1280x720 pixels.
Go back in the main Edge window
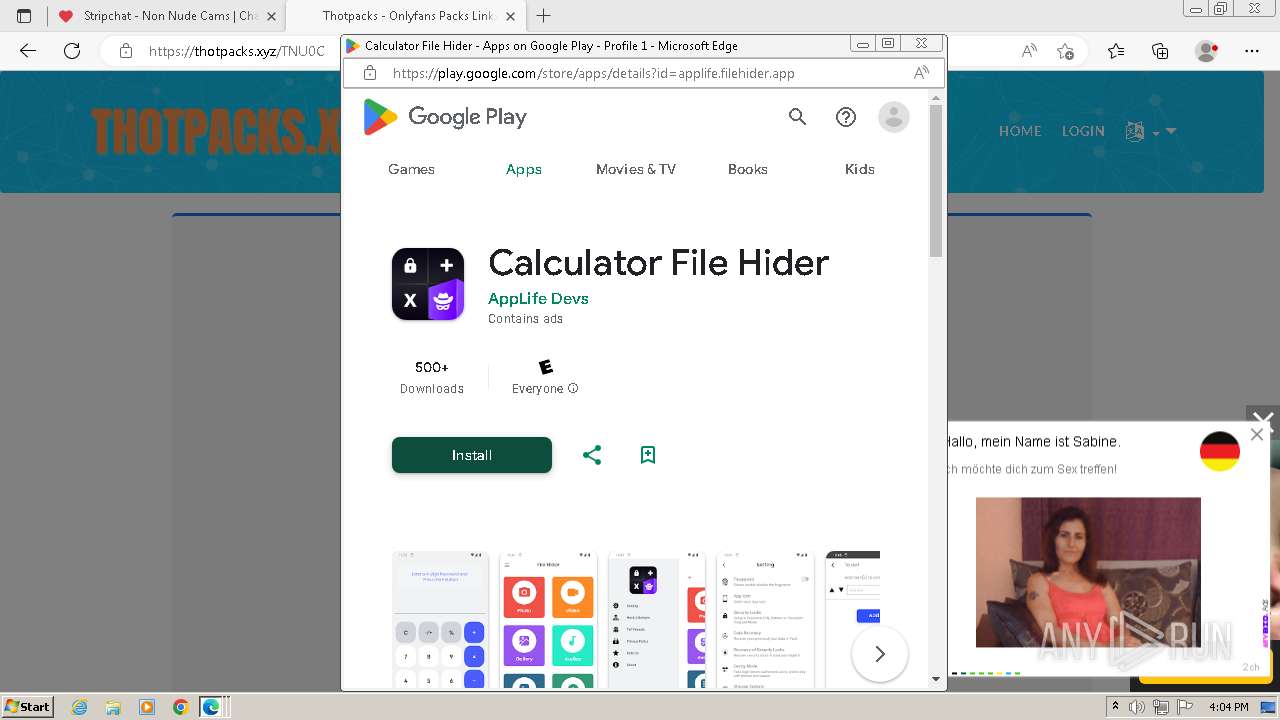point(28,51)
